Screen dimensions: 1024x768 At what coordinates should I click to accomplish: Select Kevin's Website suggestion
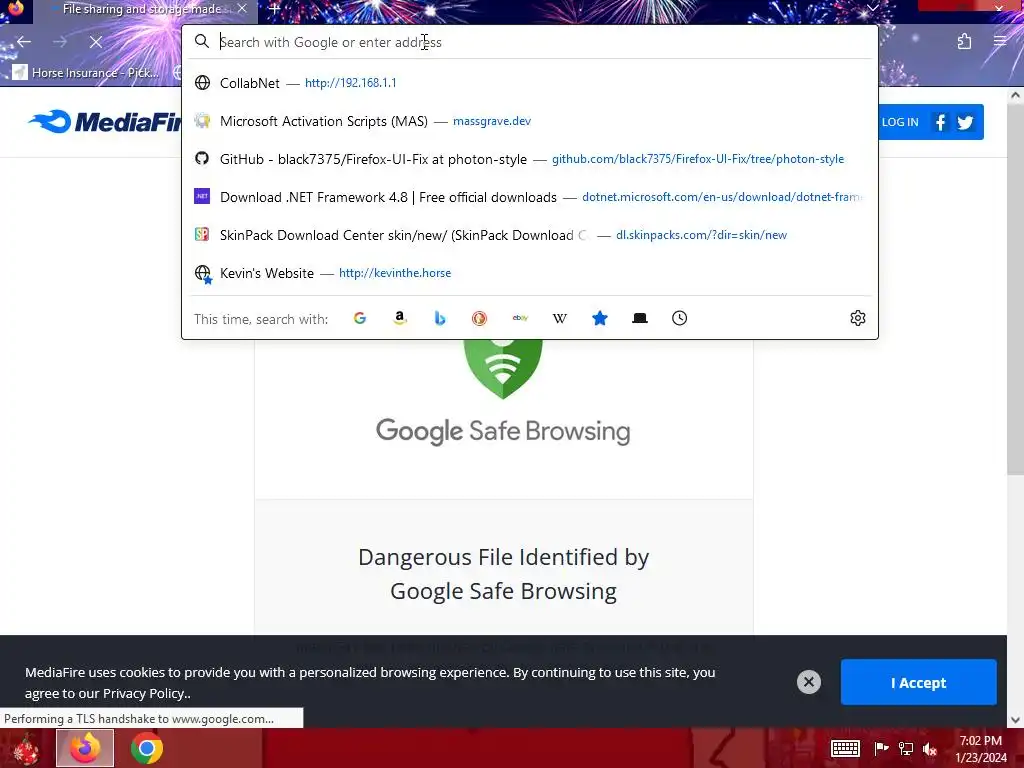pyautogui.click(x=530, y=273)
